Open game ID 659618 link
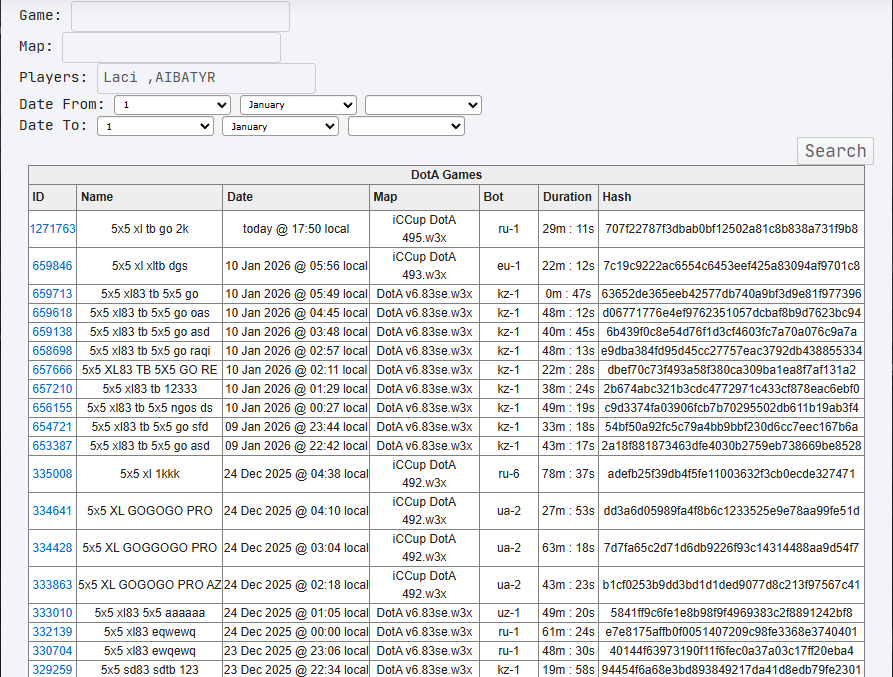The height and width of the screenshot is (677, 893). [x=52, y=313]
